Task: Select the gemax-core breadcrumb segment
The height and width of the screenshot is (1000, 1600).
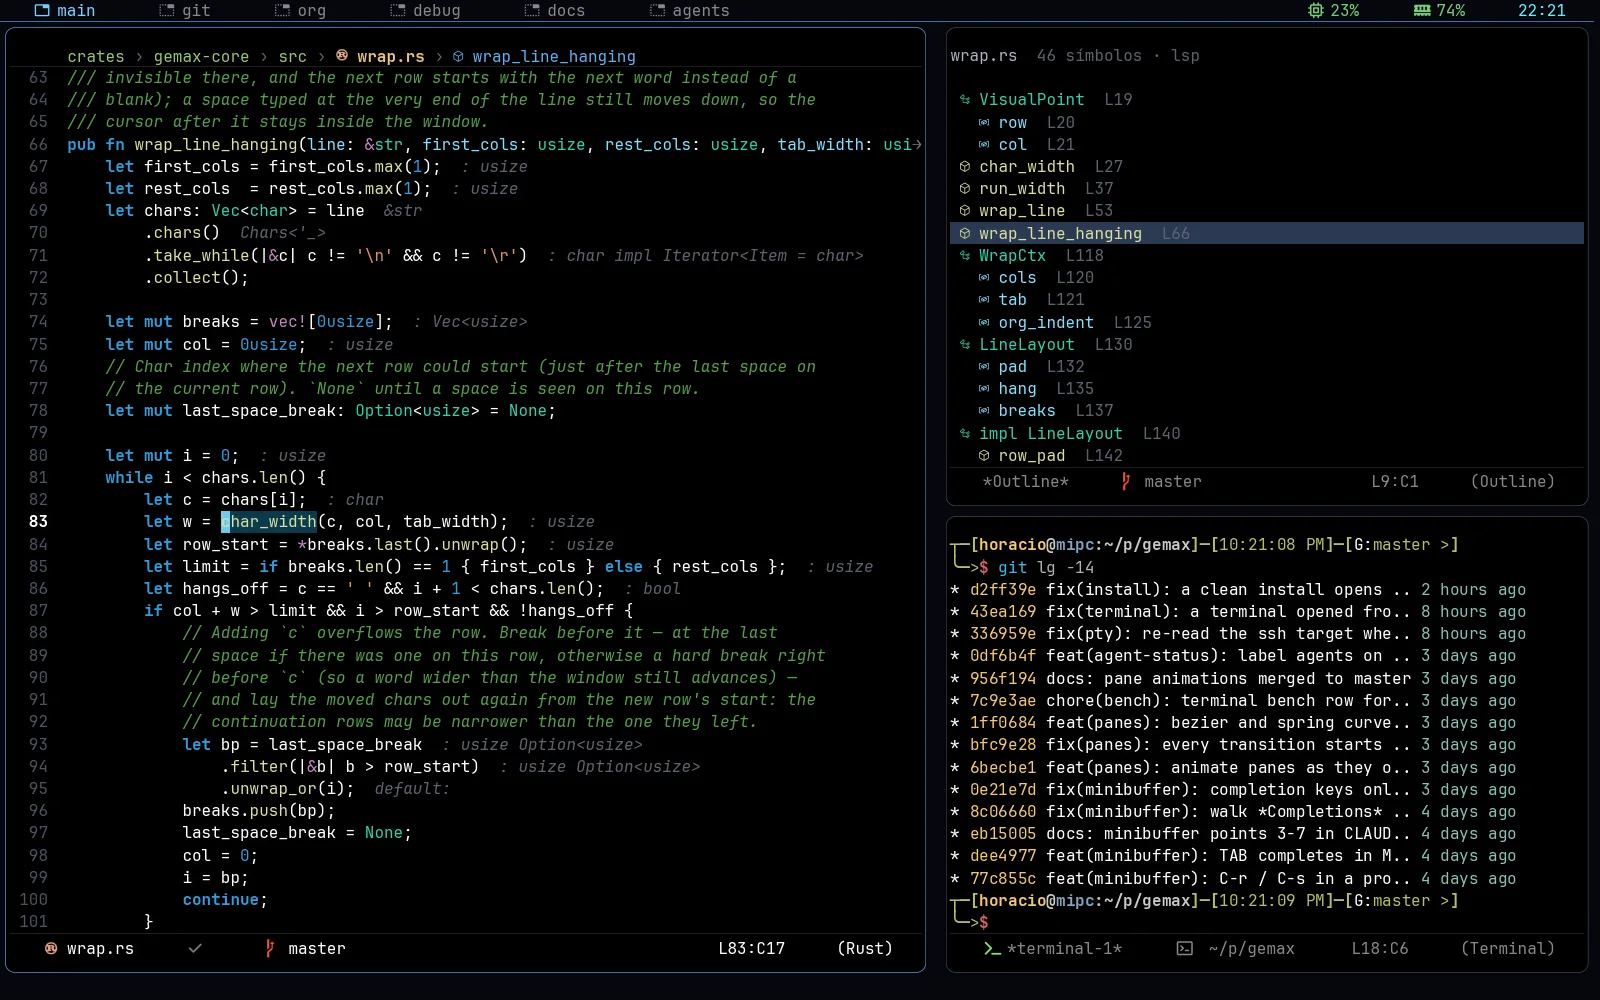Action: (201, 57)
